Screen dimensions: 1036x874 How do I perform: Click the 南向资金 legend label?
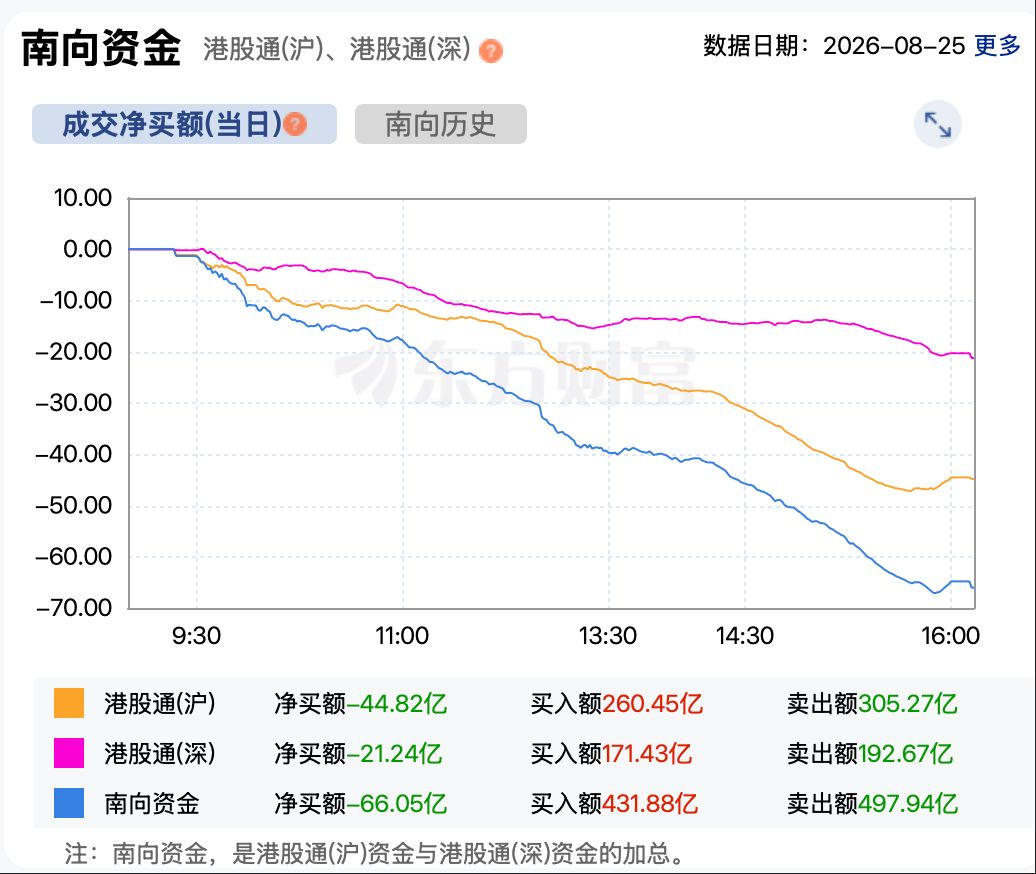tap(152, 804)
